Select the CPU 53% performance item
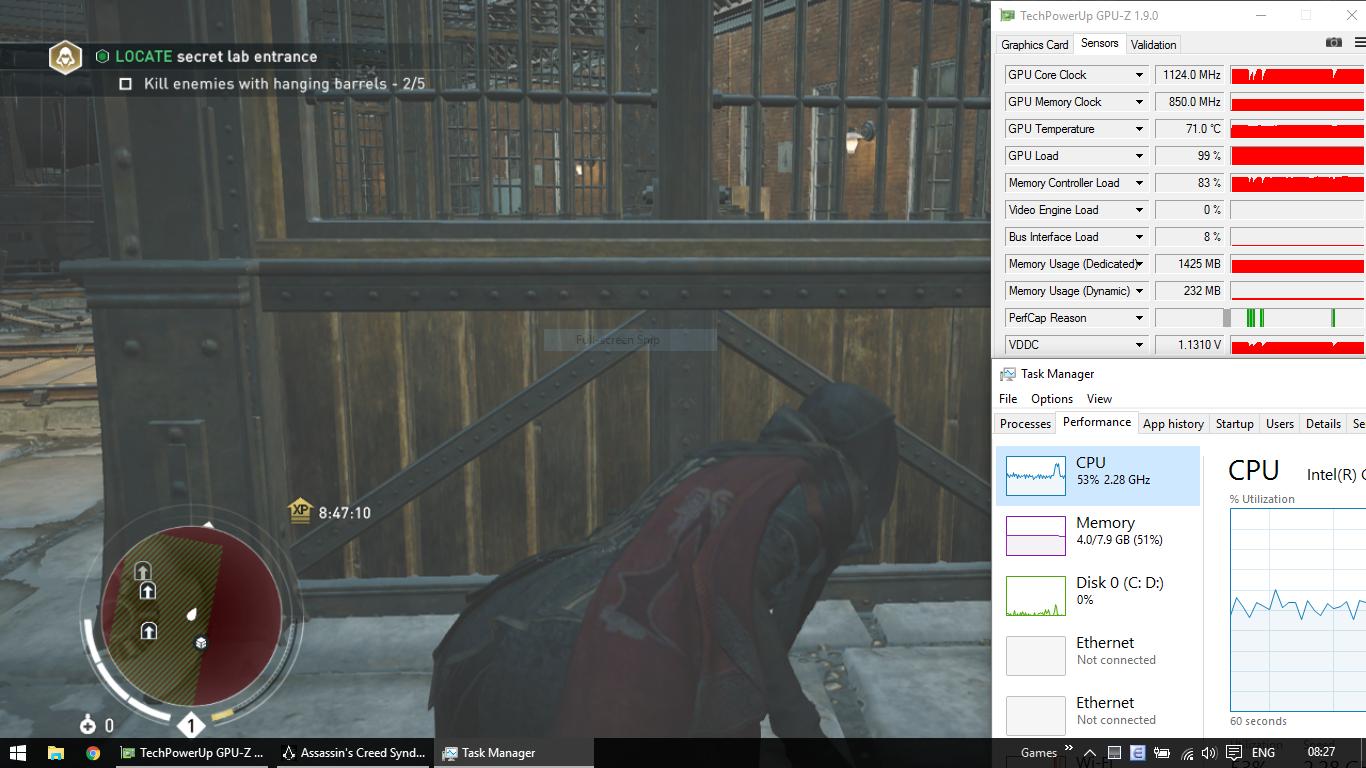The width and height of the screenshot is (1366, 768). 1098,476
